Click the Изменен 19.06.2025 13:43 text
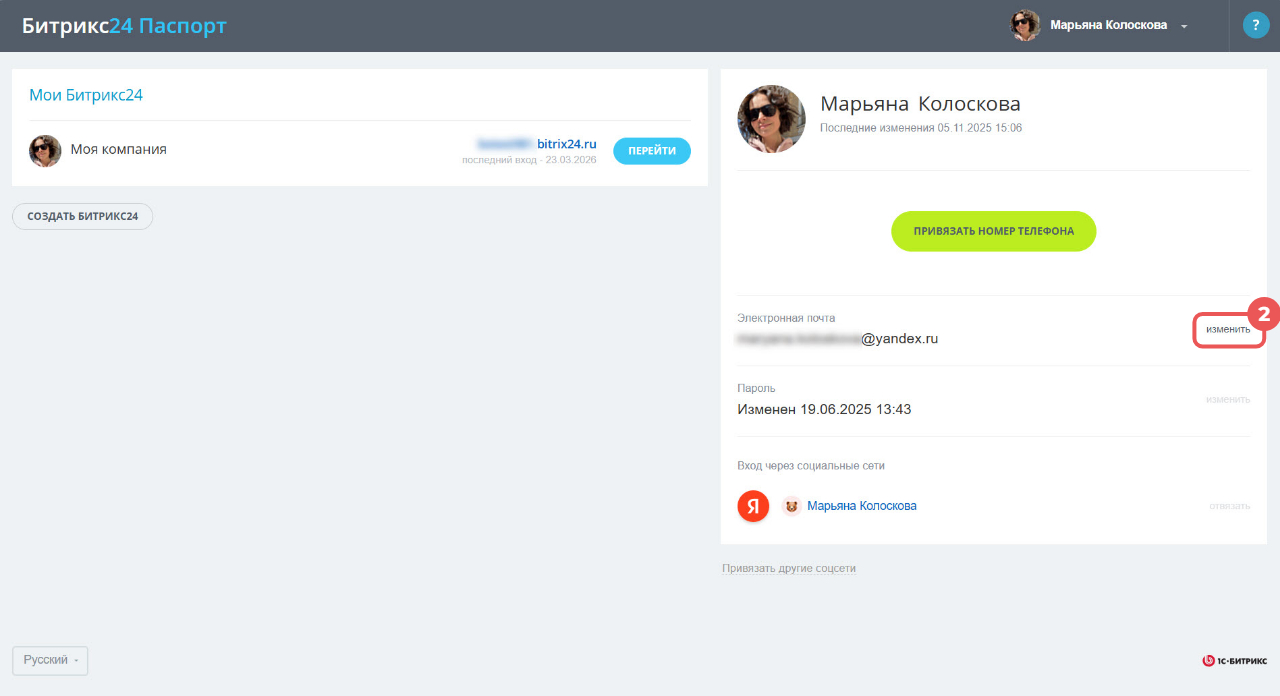 coord(824,409)
